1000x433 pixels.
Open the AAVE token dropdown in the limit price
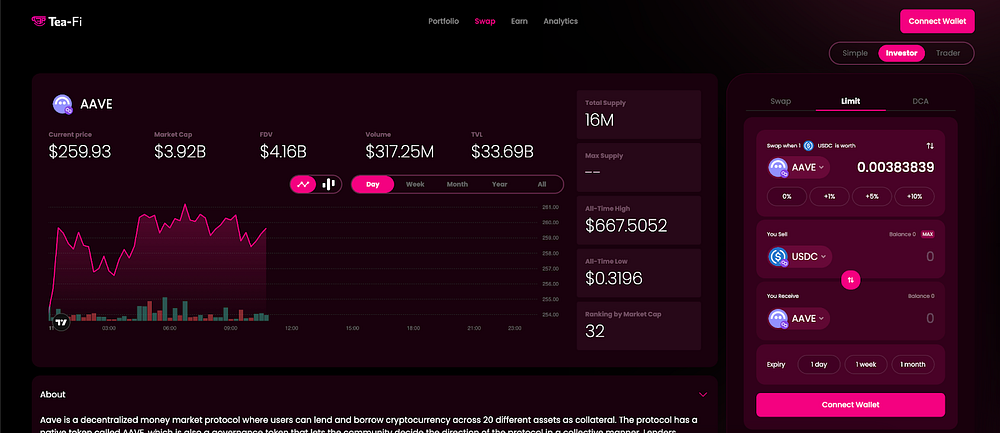798,168
